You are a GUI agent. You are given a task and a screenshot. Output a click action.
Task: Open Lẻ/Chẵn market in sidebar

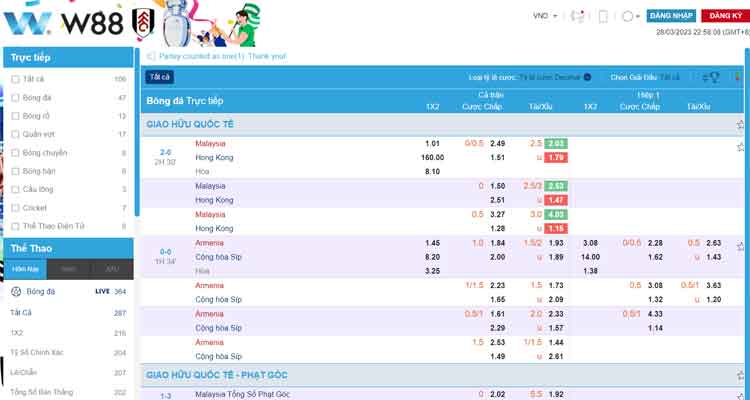68,373
